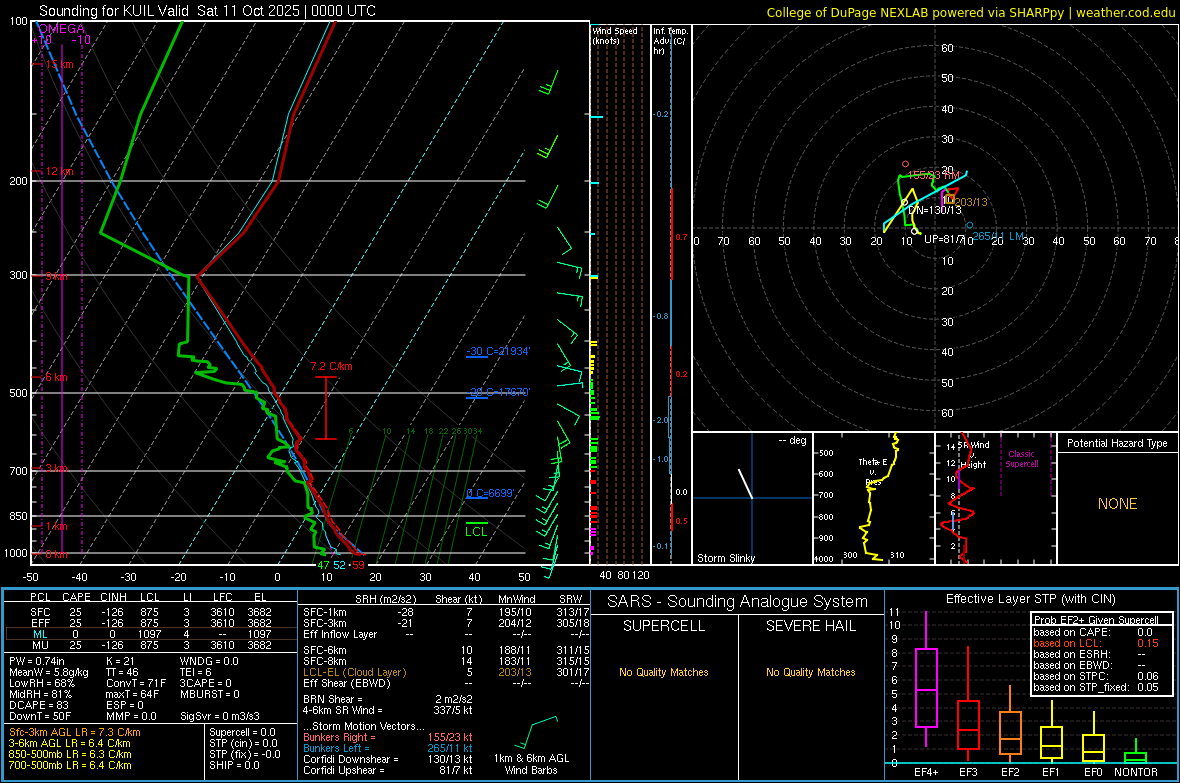The image size is (1180, 783).
Task: Click the 850 pressure level label
Action: pyautogui.click(x=18, y=516)
